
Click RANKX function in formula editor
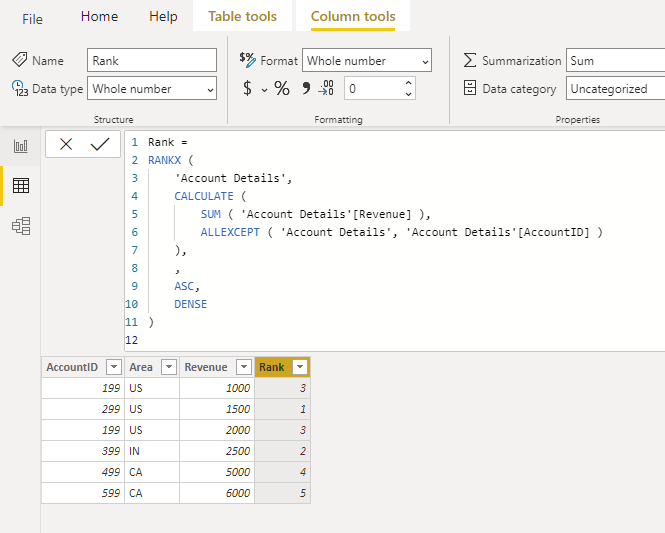pyautogui.click(x=165, y=160)
